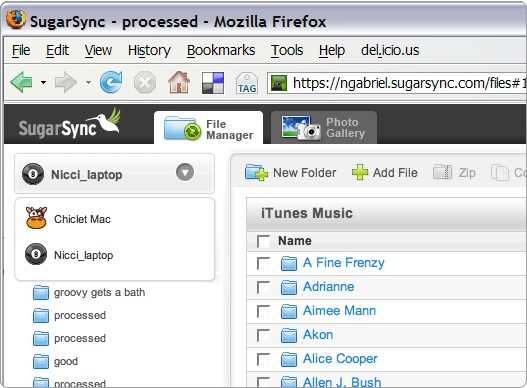527x388 pixels.
Task: Open the Alice Cooper folder link
Action: click(x=340, y=359)
